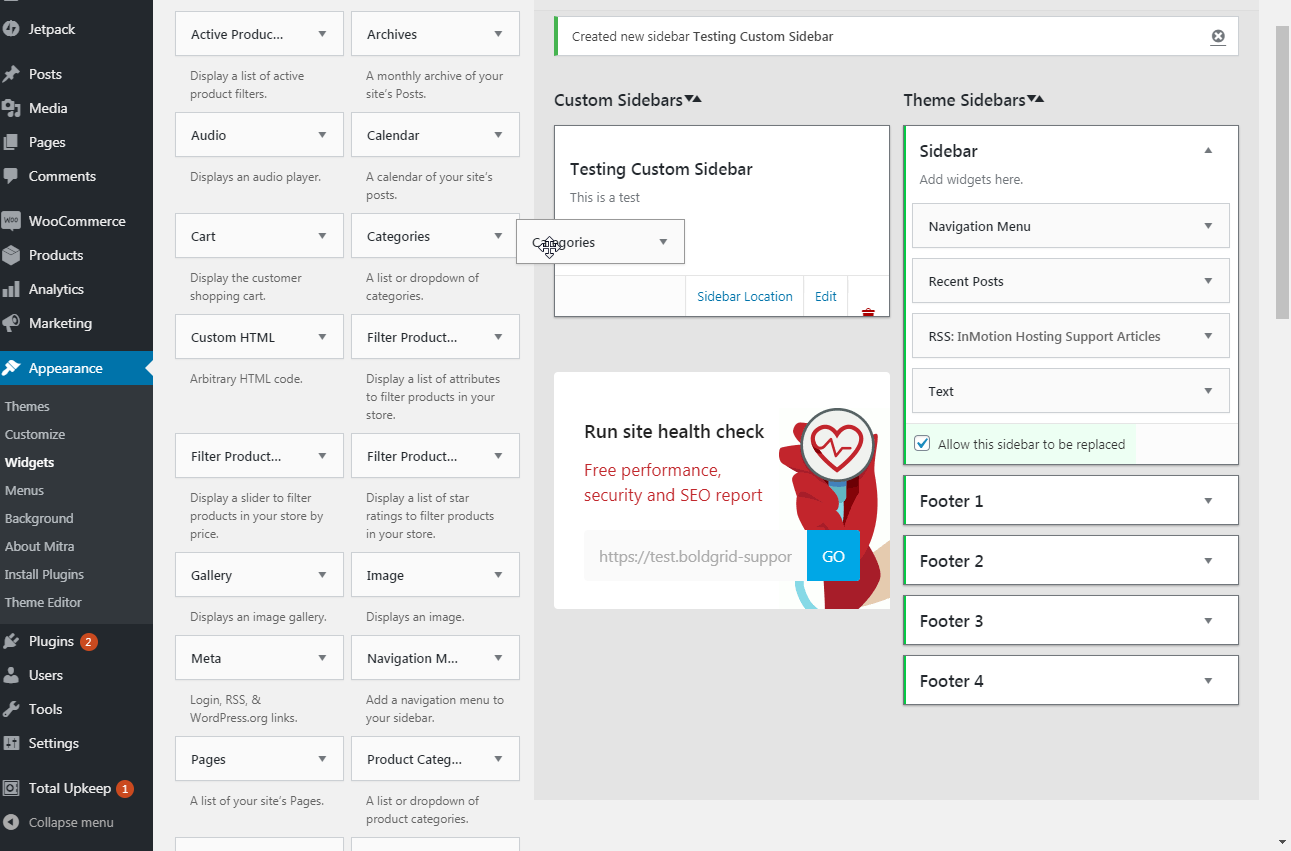Open Products using its sidebar icon
The width and height of the screenshot is (1291, 851).
click(x=17, y=255)
